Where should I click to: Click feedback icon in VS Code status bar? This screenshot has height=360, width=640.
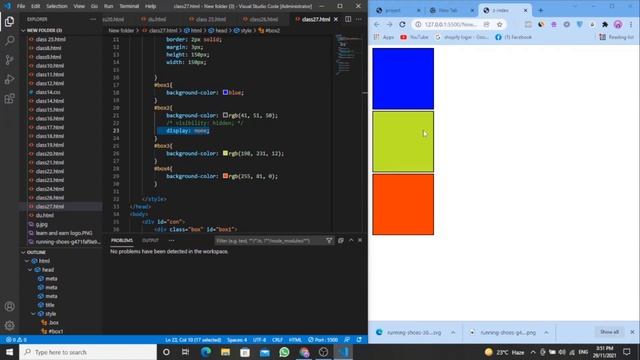click(347, 340)
